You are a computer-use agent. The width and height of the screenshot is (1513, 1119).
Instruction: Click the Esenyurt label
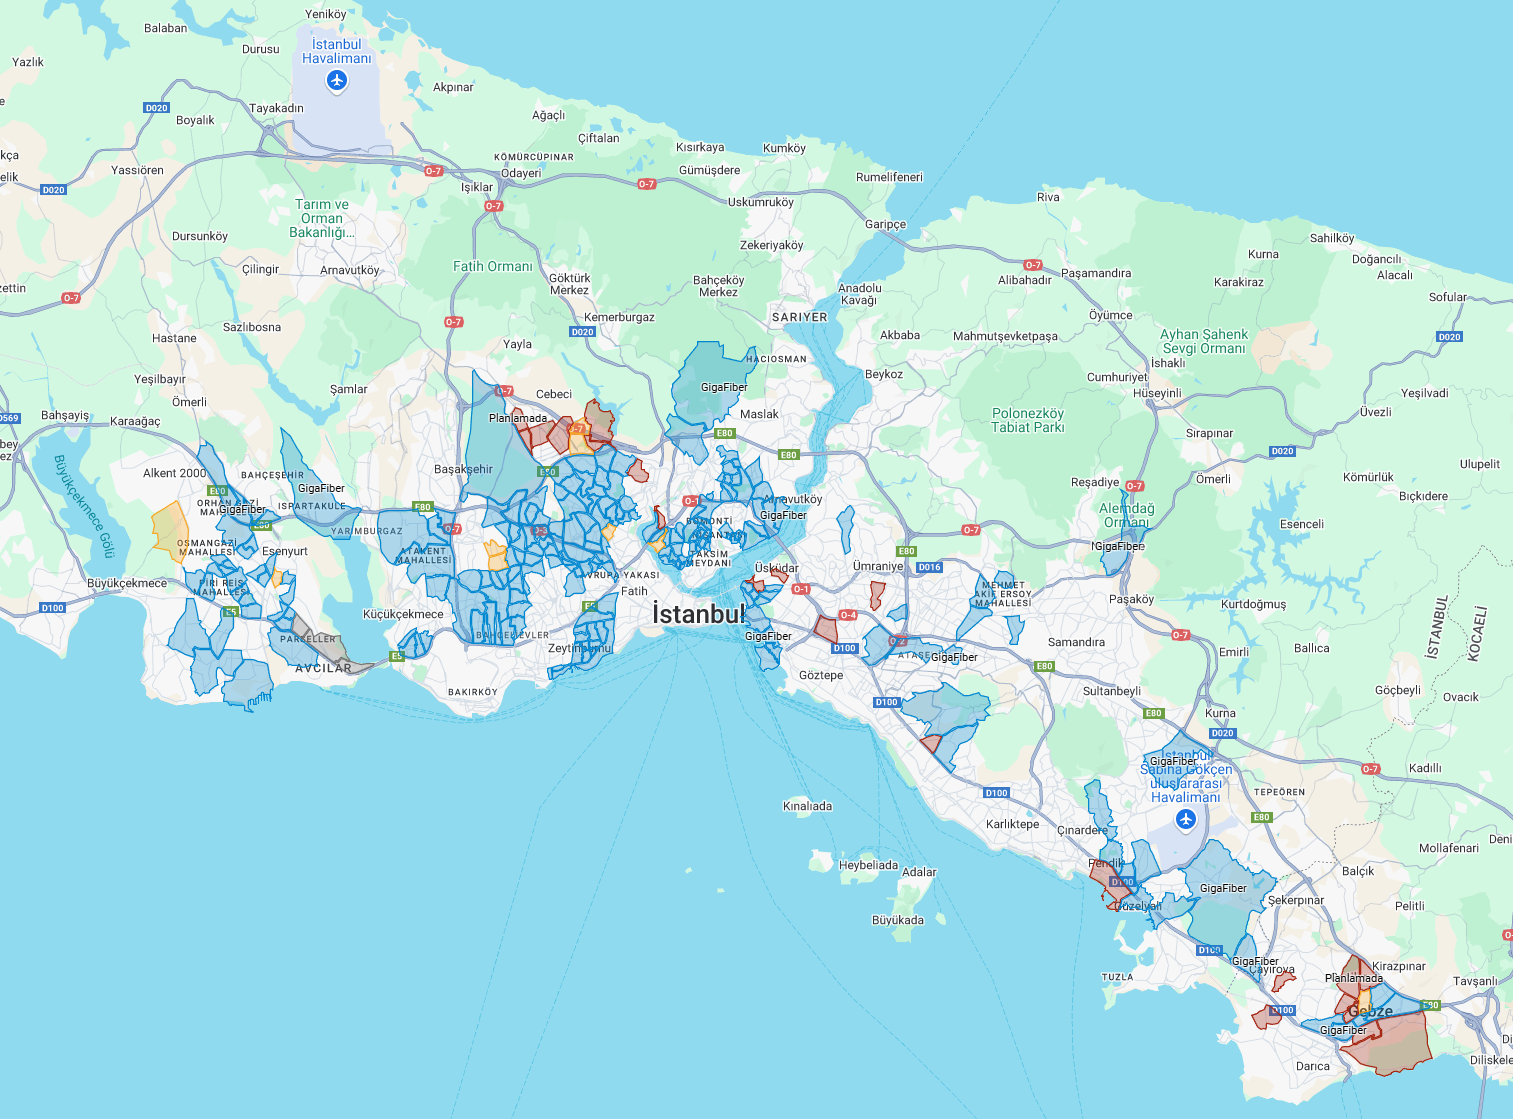click(x=285, y=551)
